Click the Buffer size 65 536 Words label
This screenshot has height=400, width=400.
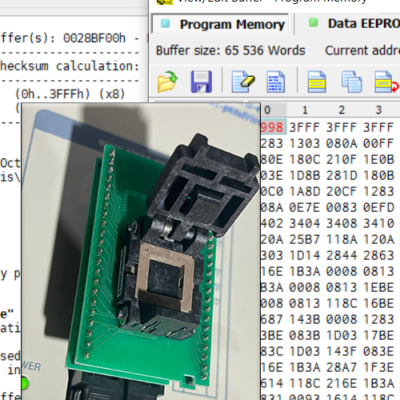[231, 51]
